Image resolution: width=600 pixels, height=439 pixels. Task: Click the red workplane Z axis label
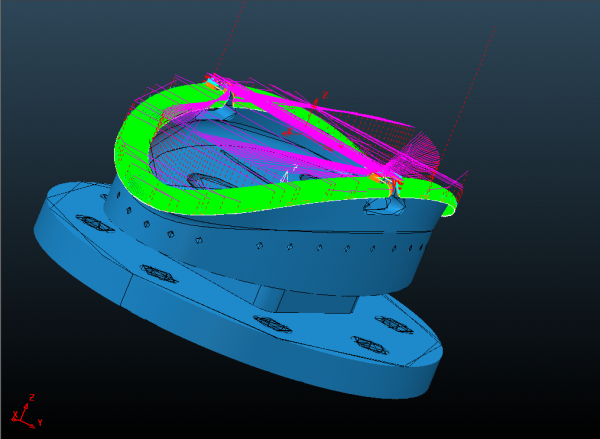click(325, 94)
